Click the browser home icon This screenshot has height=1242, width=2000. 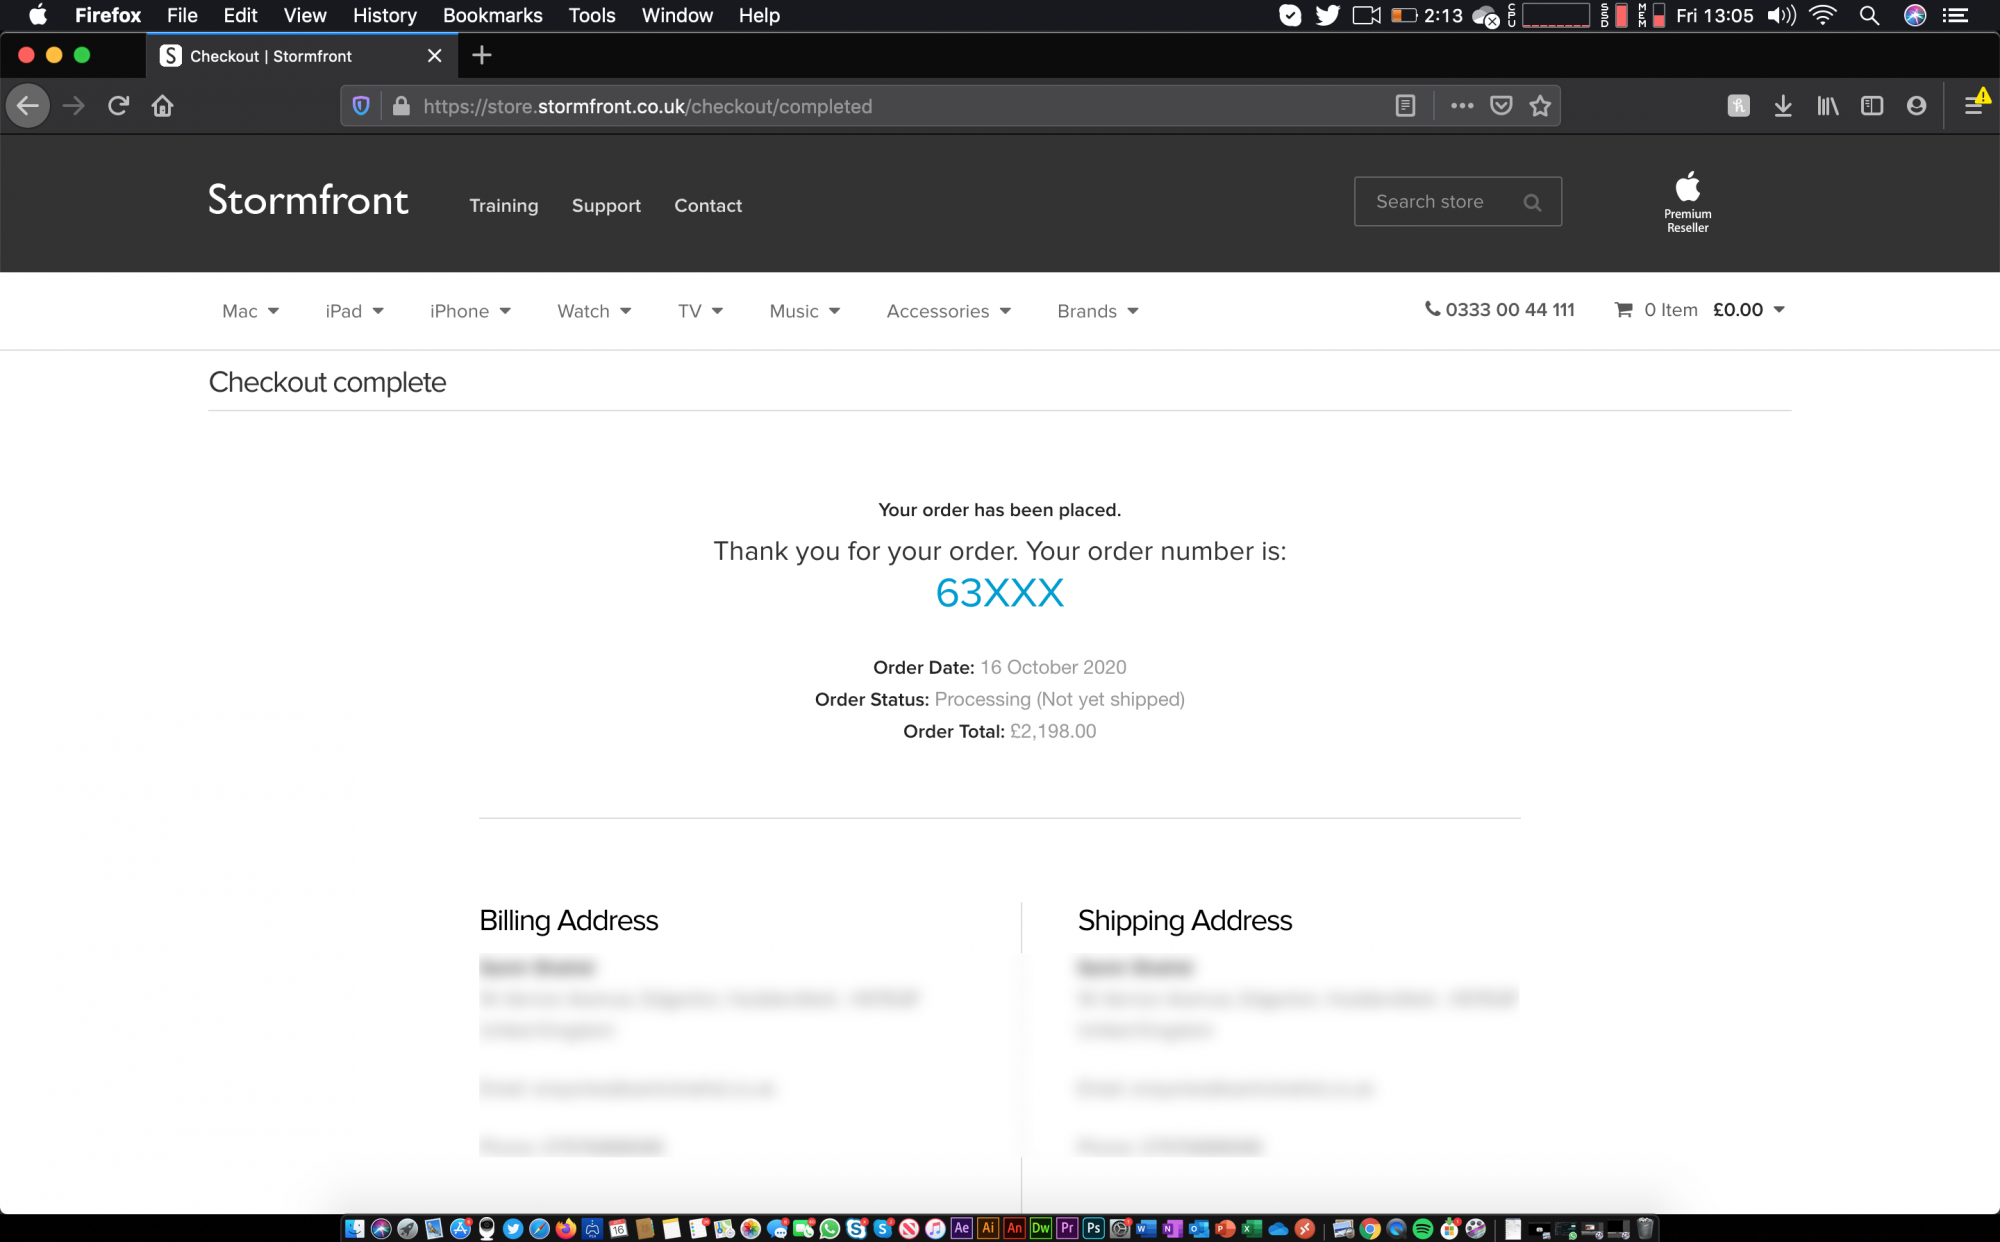(x=163, y=106)
